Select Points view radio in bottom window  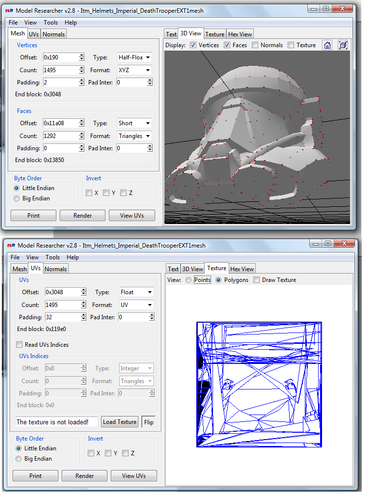pos(188,280)
